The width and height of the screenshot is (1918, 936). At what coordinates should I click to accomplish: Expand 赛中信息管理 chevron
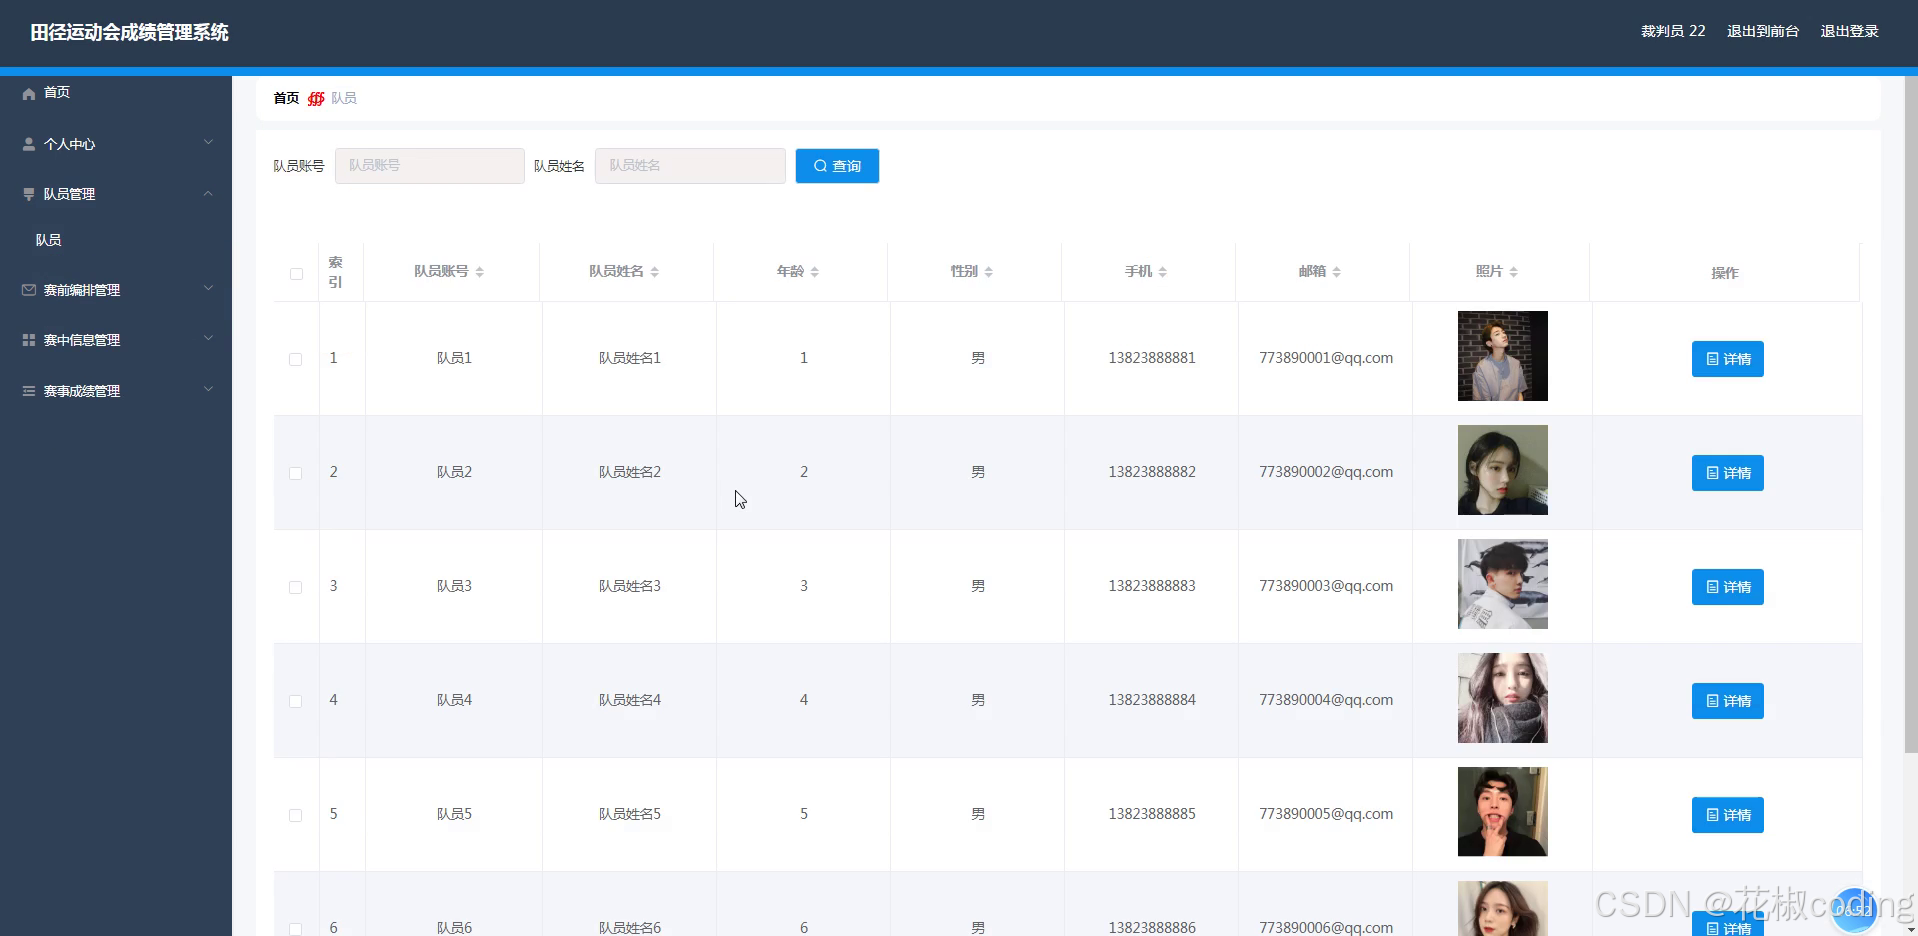[x=208, y=338]
